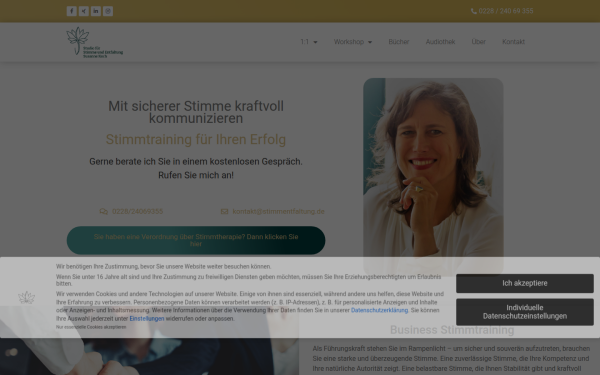
Task: Click the phone number 0228/24069355 link
Action: pos(137,212)
